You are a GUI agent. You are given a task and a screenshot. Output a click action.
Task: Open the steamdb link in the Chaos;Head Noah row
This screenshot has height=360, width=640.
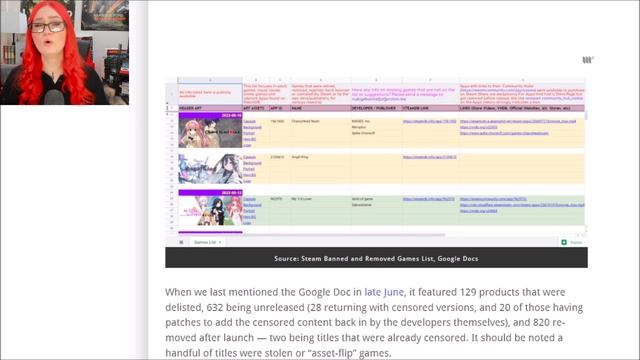429,121
